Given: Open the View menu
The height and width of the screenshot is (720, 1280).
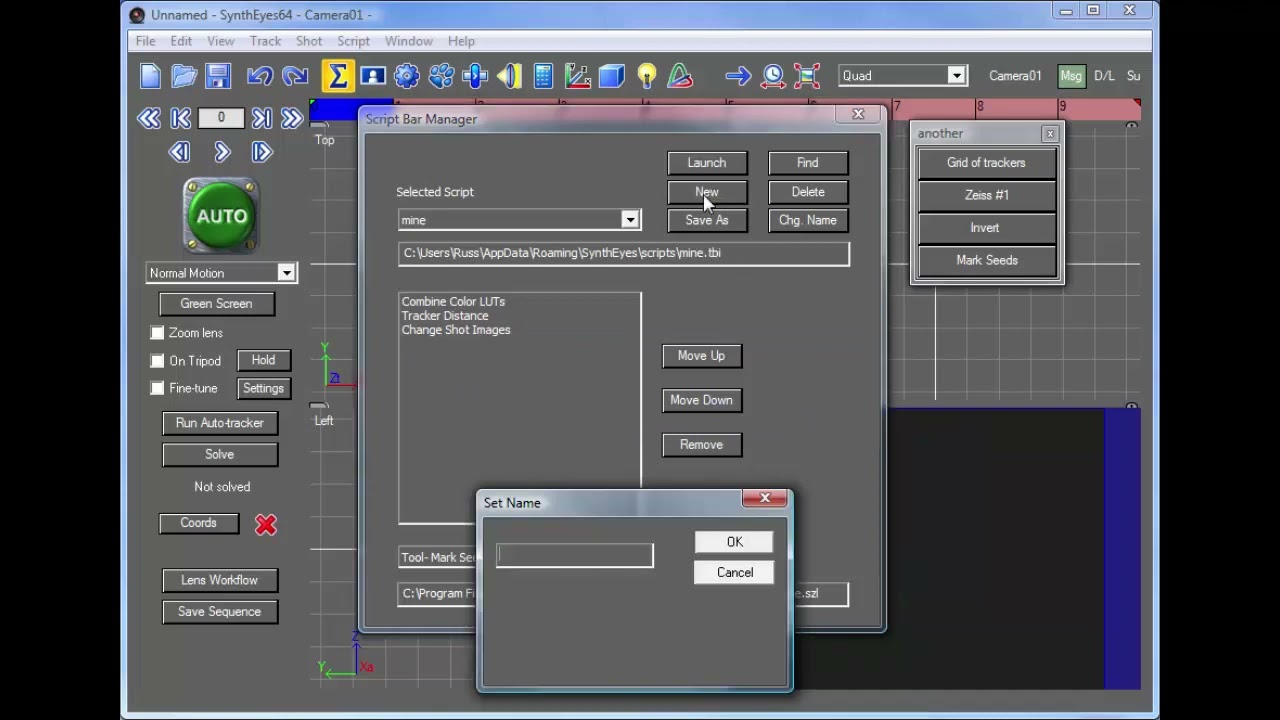Looking at the screenshot, I should pyautogui.click(x=220, y=41).
